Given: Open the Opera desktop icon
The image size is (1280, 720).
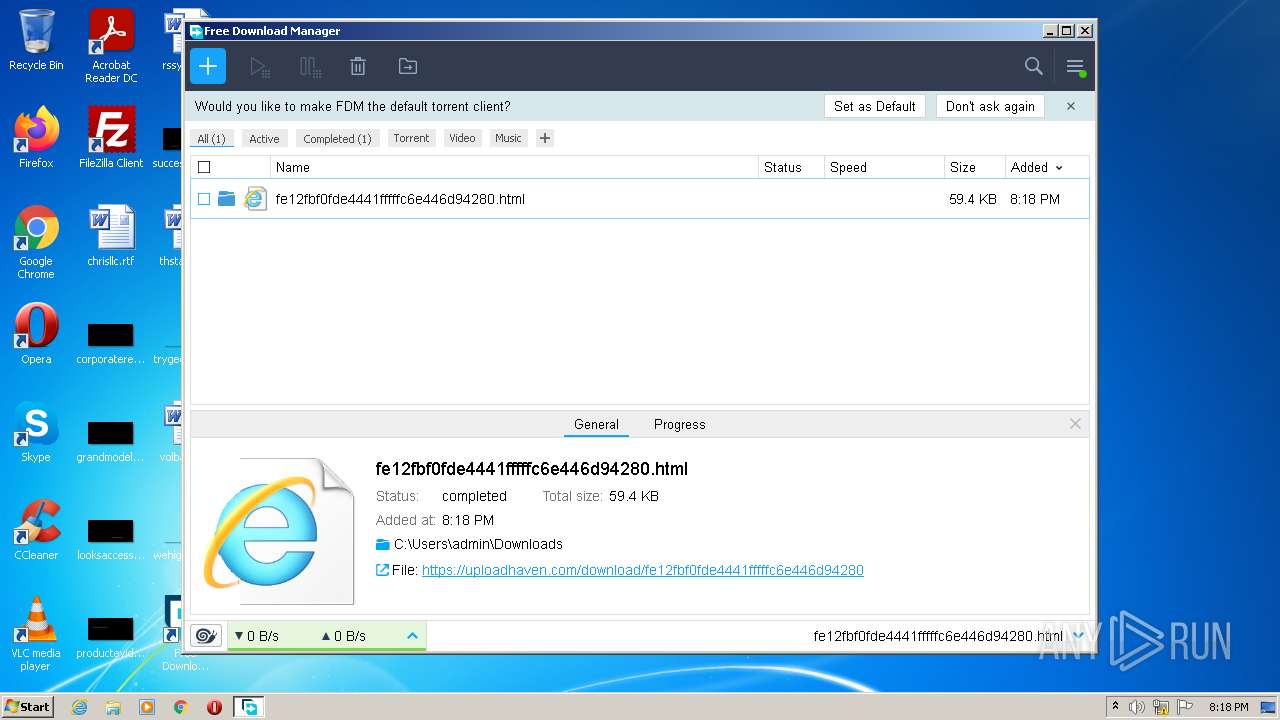Looking at the screenshot, I should coord(36,334).
